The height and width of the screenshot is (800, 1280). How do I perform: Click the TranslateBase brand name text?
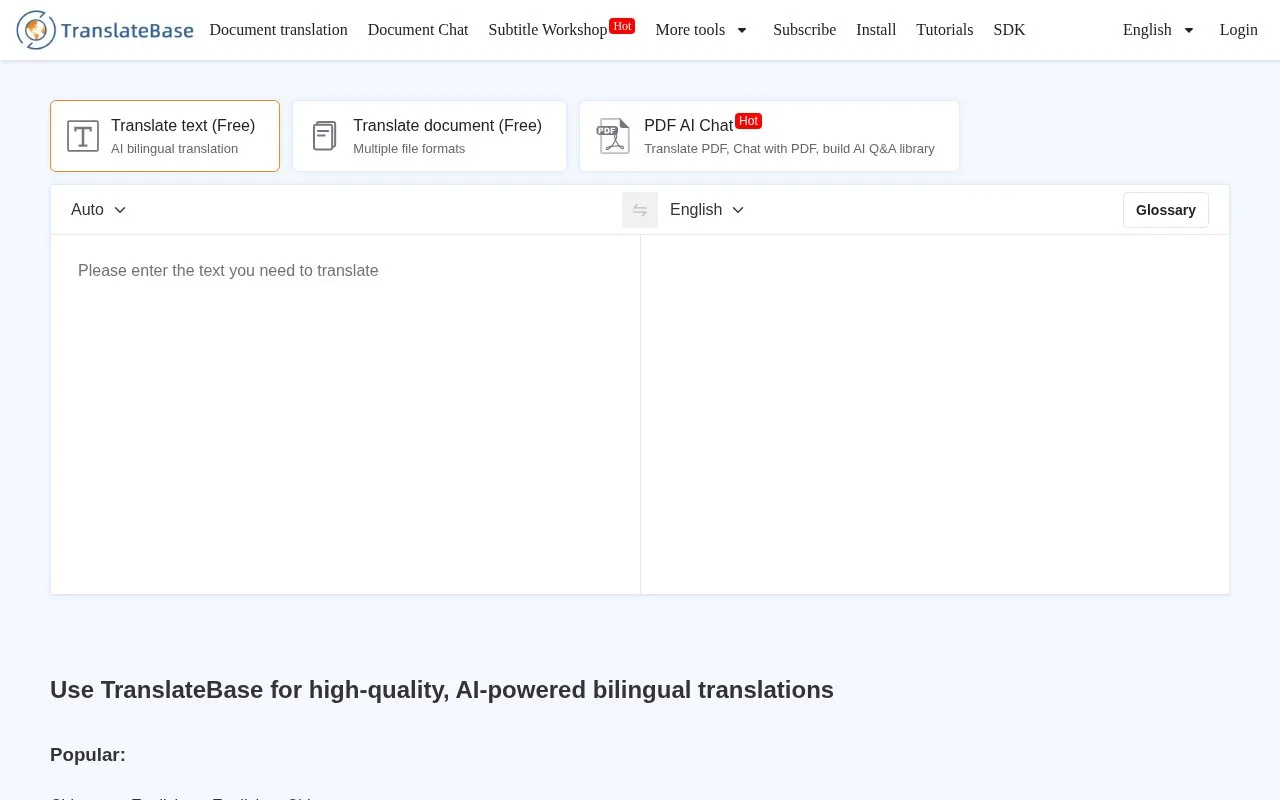click(x=127, y=30)
